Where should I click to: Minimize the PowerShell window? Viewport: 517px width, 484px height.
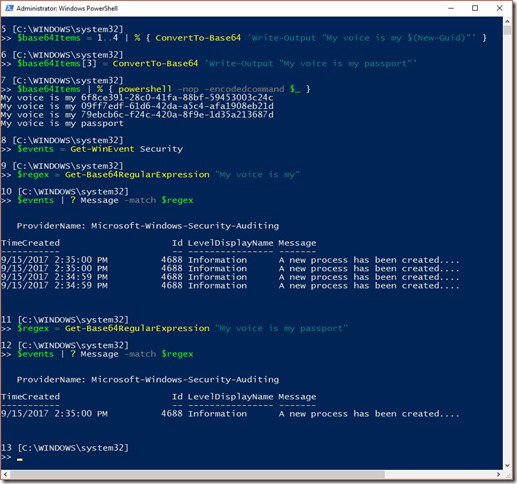pyautogui.click(x=451, y=8)
